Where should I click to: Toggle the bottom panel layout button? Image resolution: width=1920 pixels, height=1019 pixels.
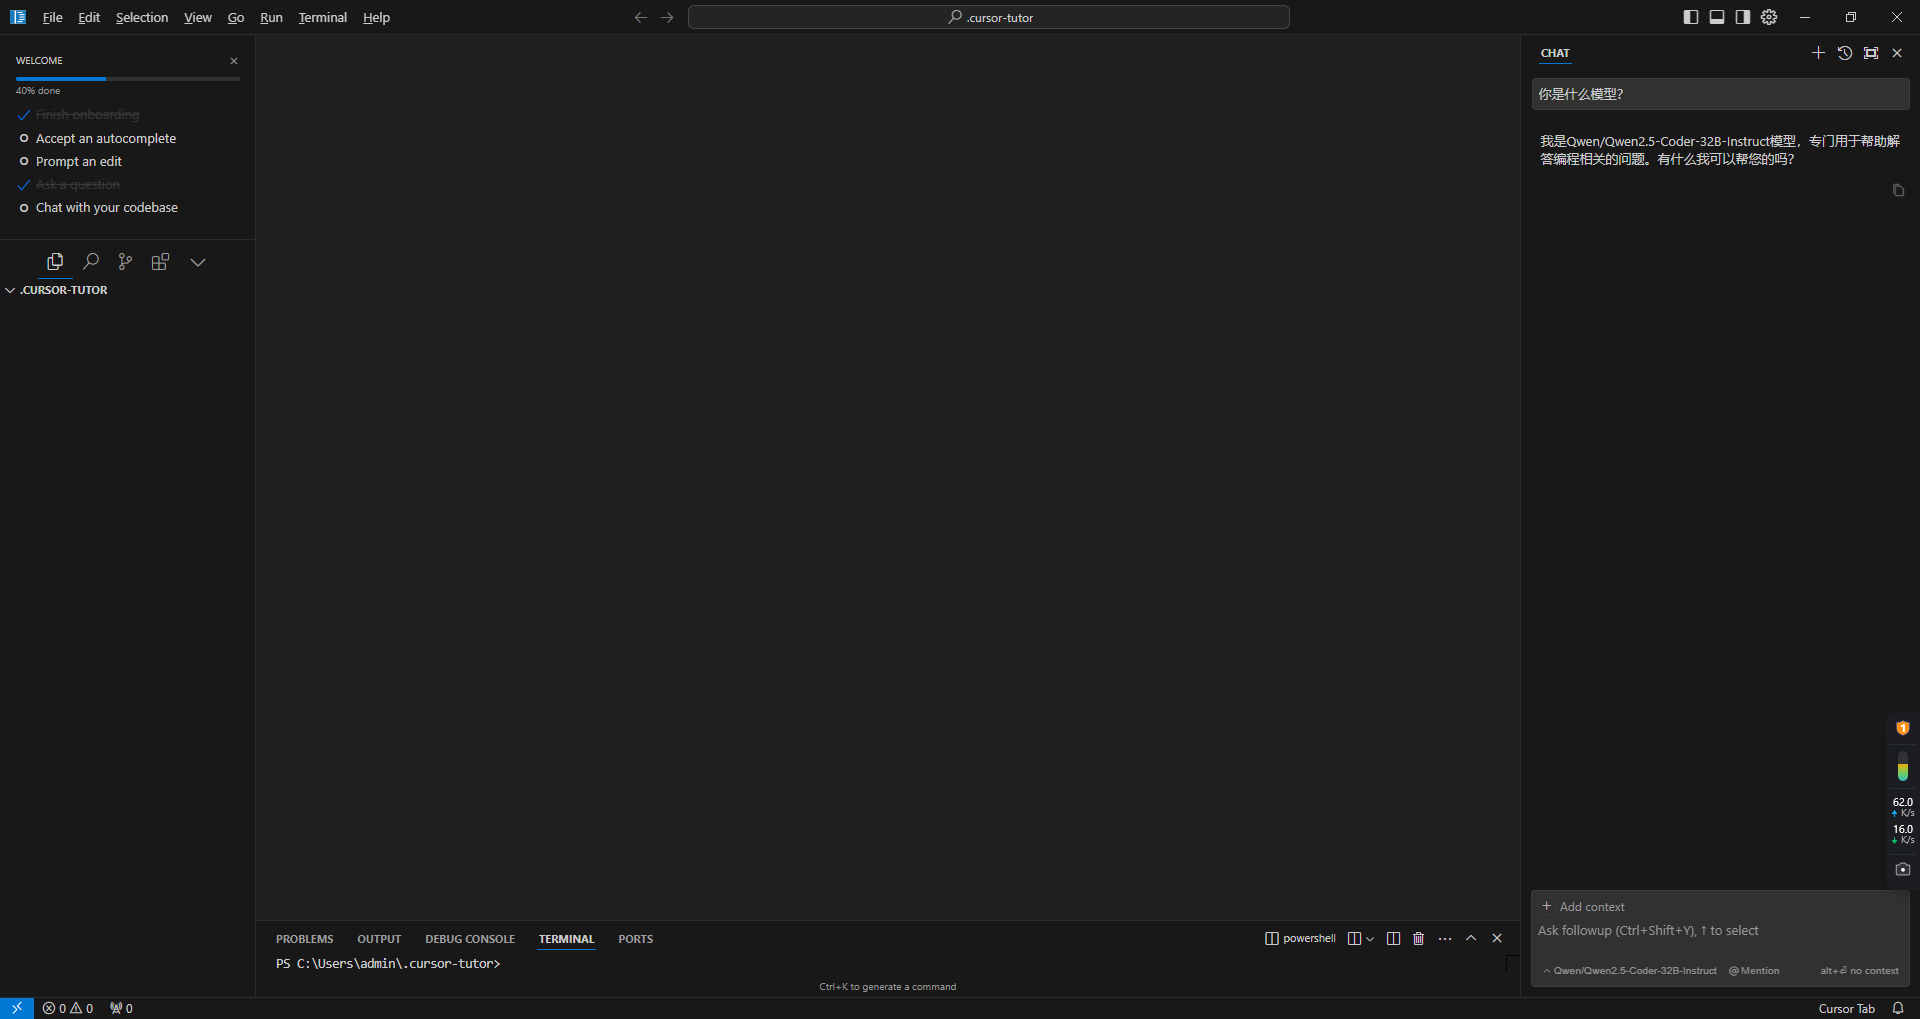tap(1717, 17)
